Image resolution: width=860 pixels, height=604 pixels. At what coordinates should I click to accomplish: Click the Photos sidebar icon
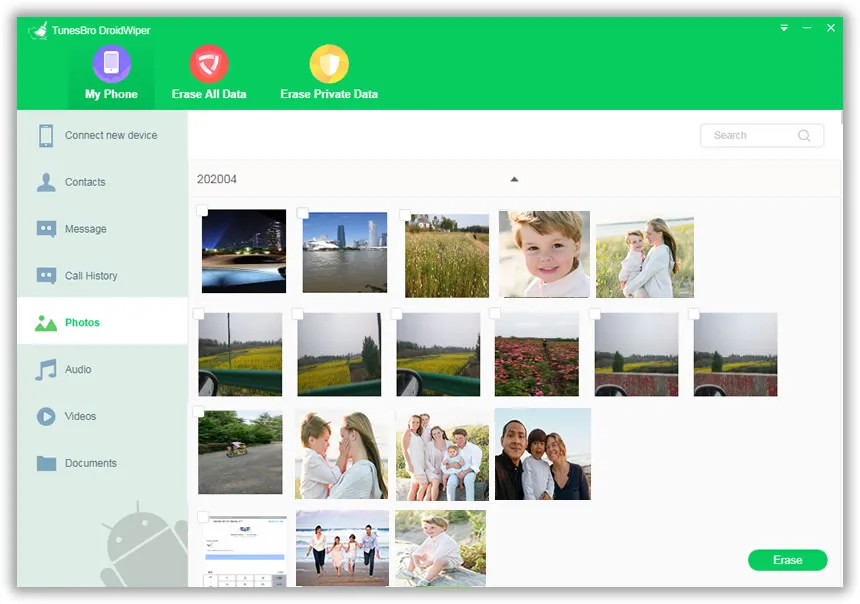48,322
